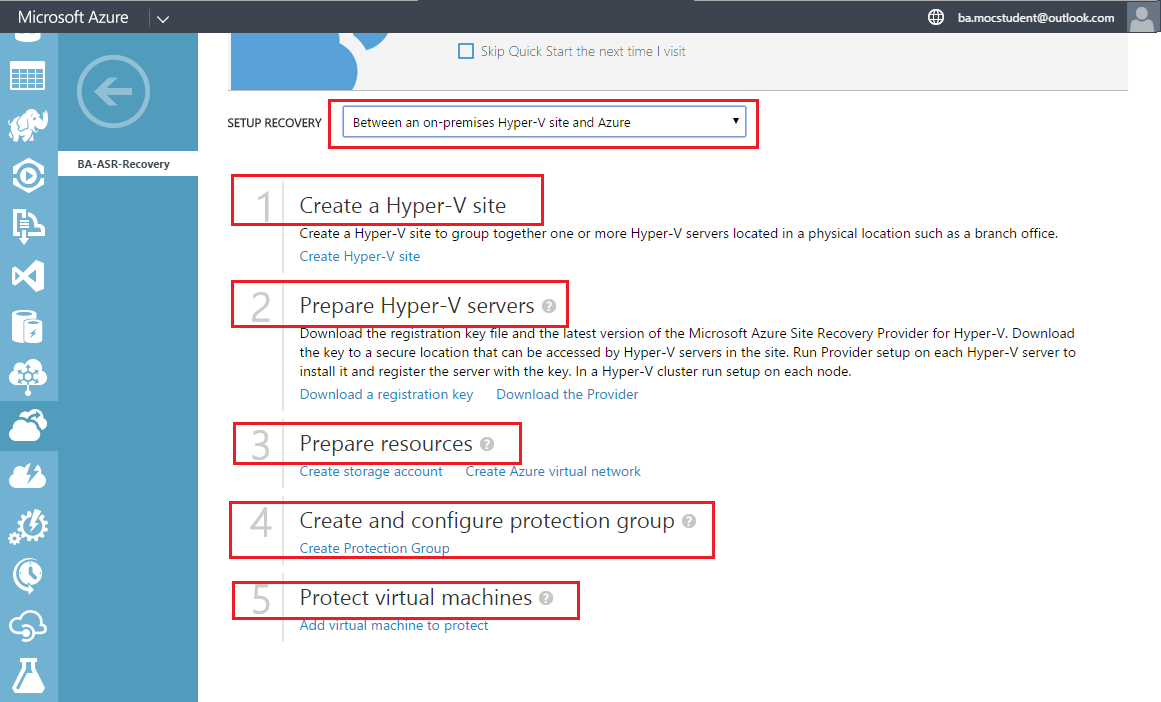Click the ba.mocstudent@outlook.com account name
This screenshot has height=702, width=1161.
pos(1036,18)
